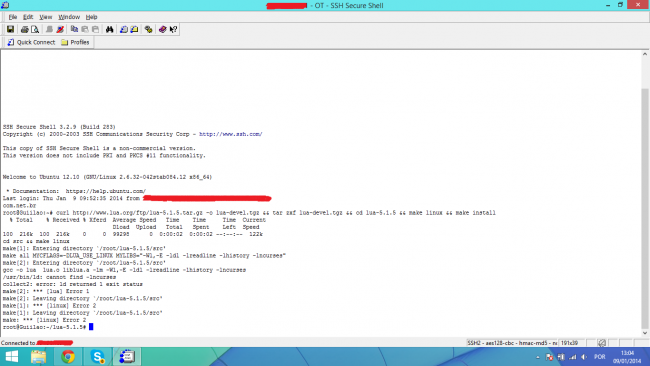This screenshot has height=366, width=650.
Task: Click the SSH app icon in title bar
Action: 5,5
